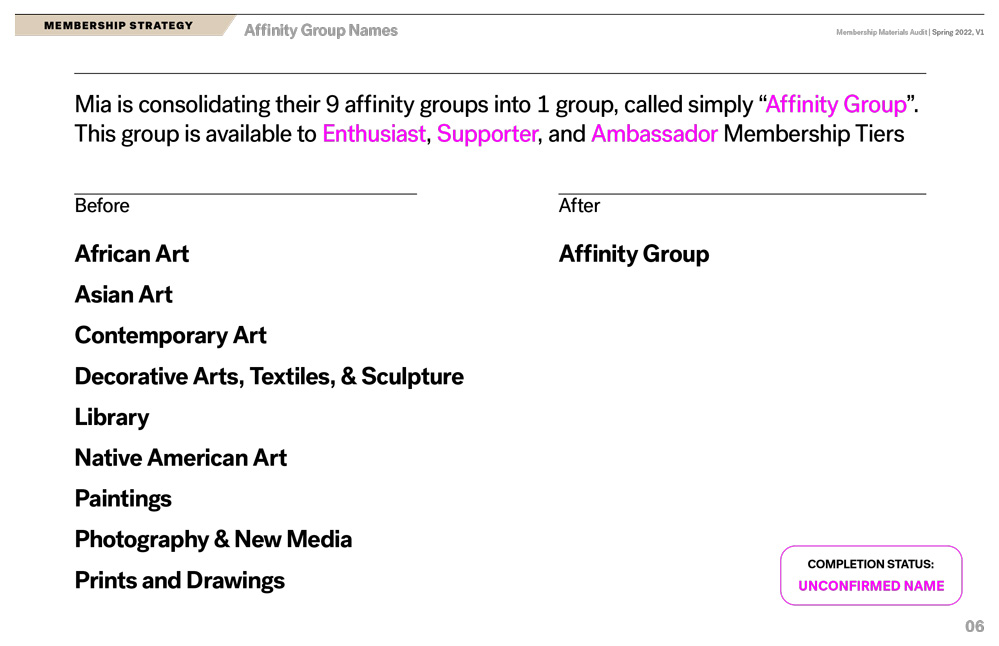Click the After column heading
This screenshot has height=646, width=999.
pyautogui.click(x=579, y=206)
